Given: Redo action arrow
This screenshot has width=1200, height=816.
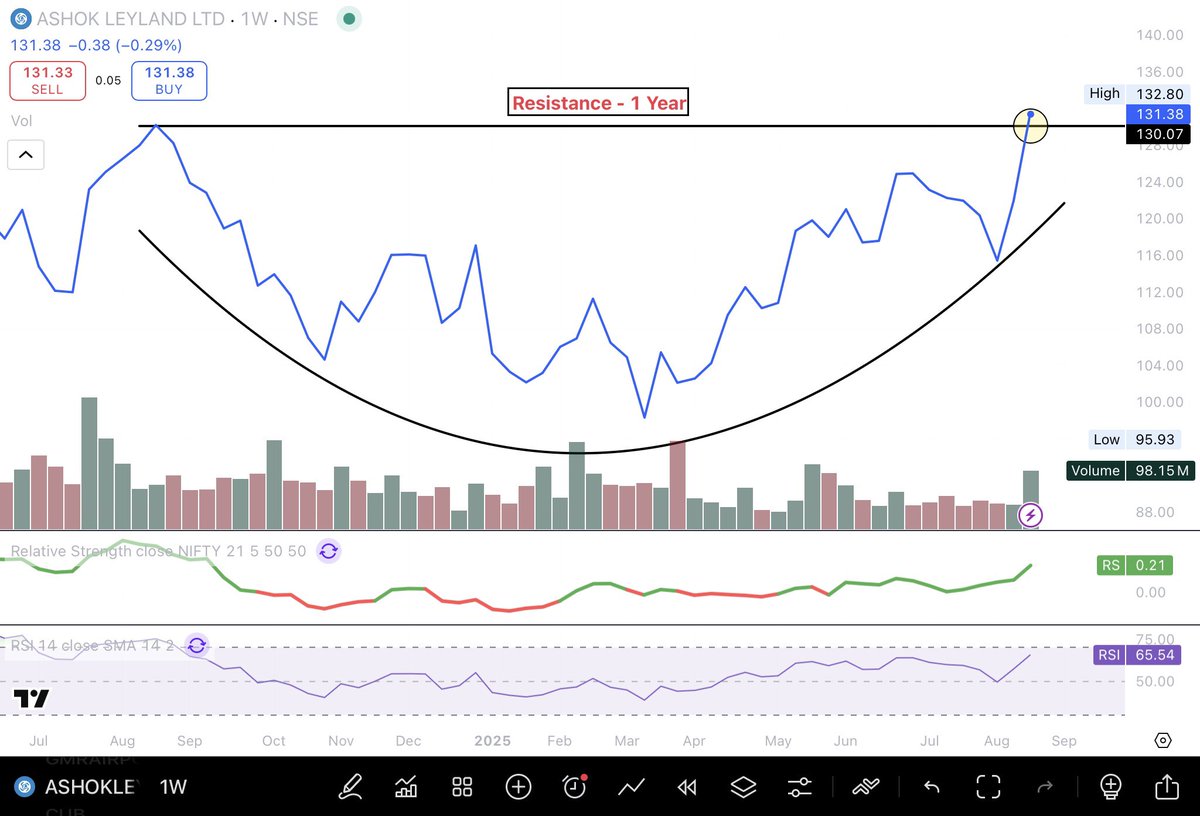Looking at the screenshot, I should (1045, 787).
